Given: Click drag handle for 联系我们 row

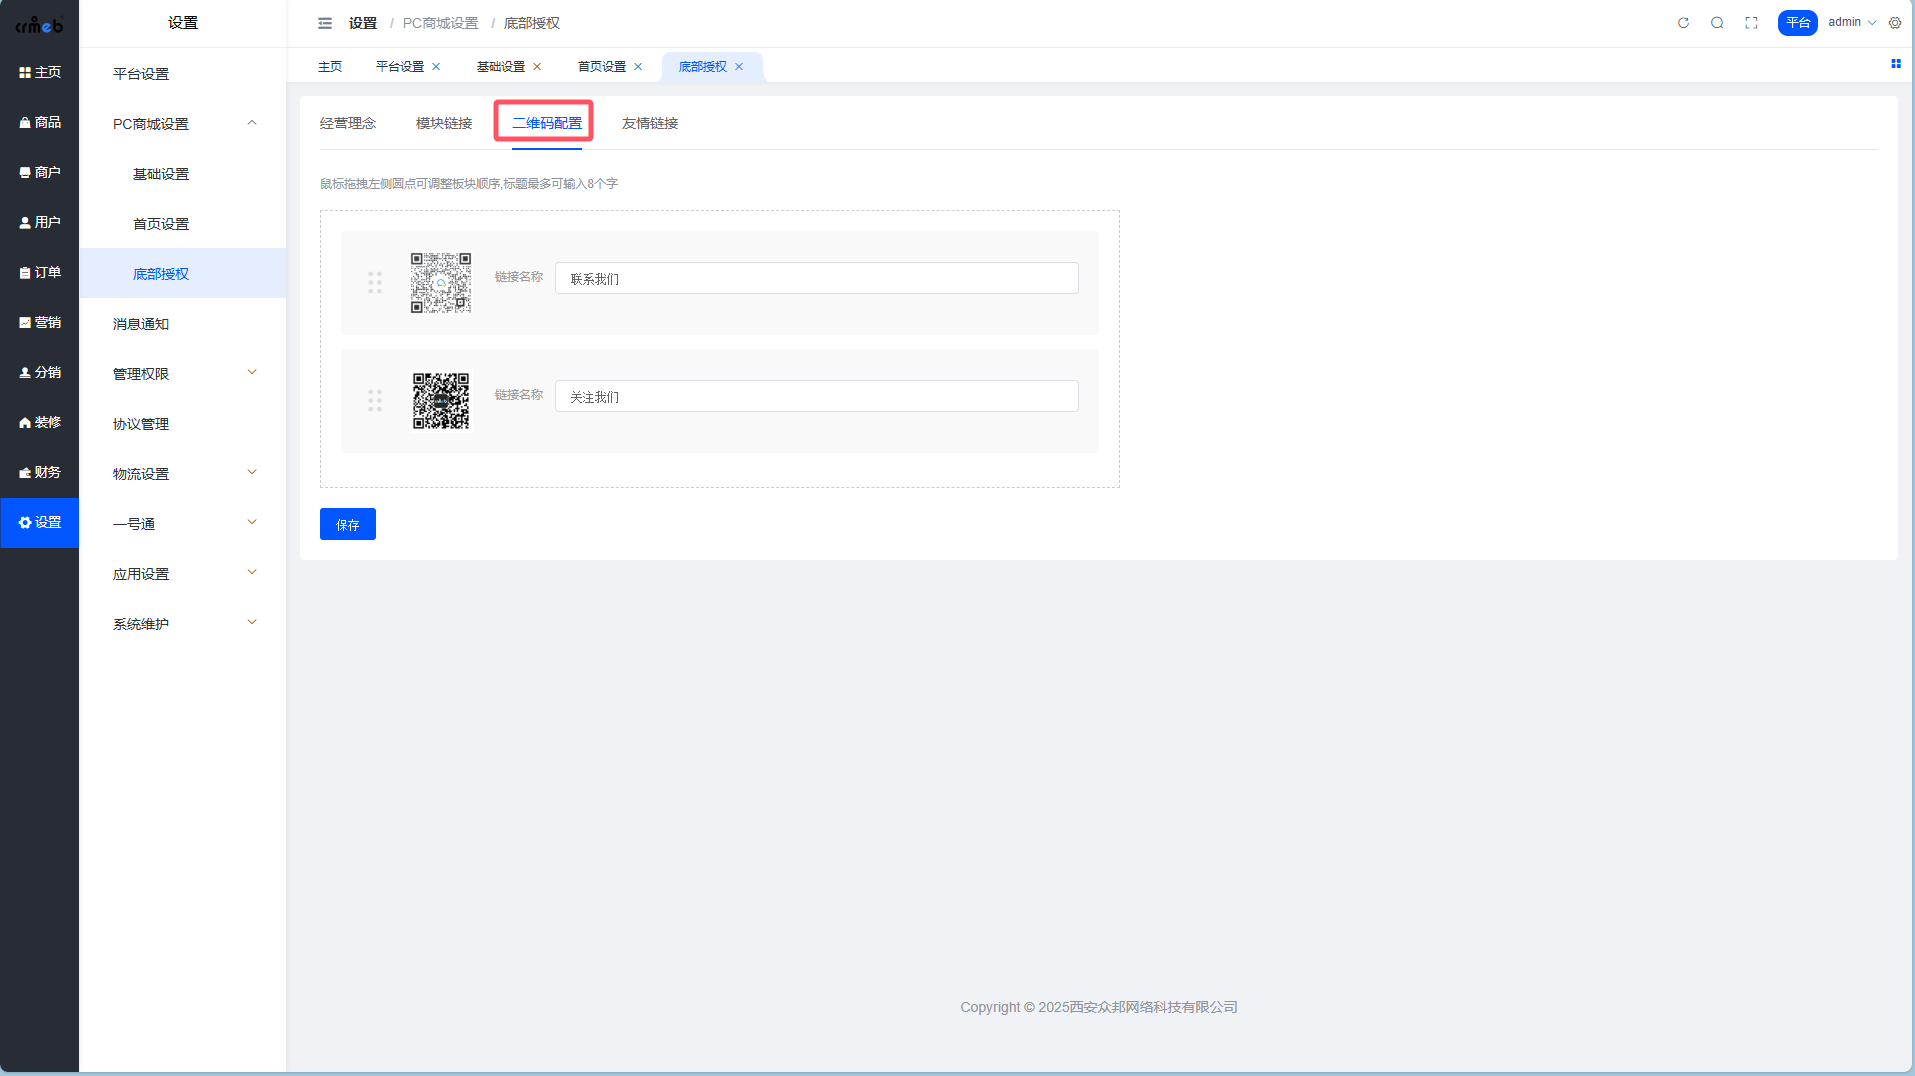Looking at the screenshot, I should pos(375,283).
